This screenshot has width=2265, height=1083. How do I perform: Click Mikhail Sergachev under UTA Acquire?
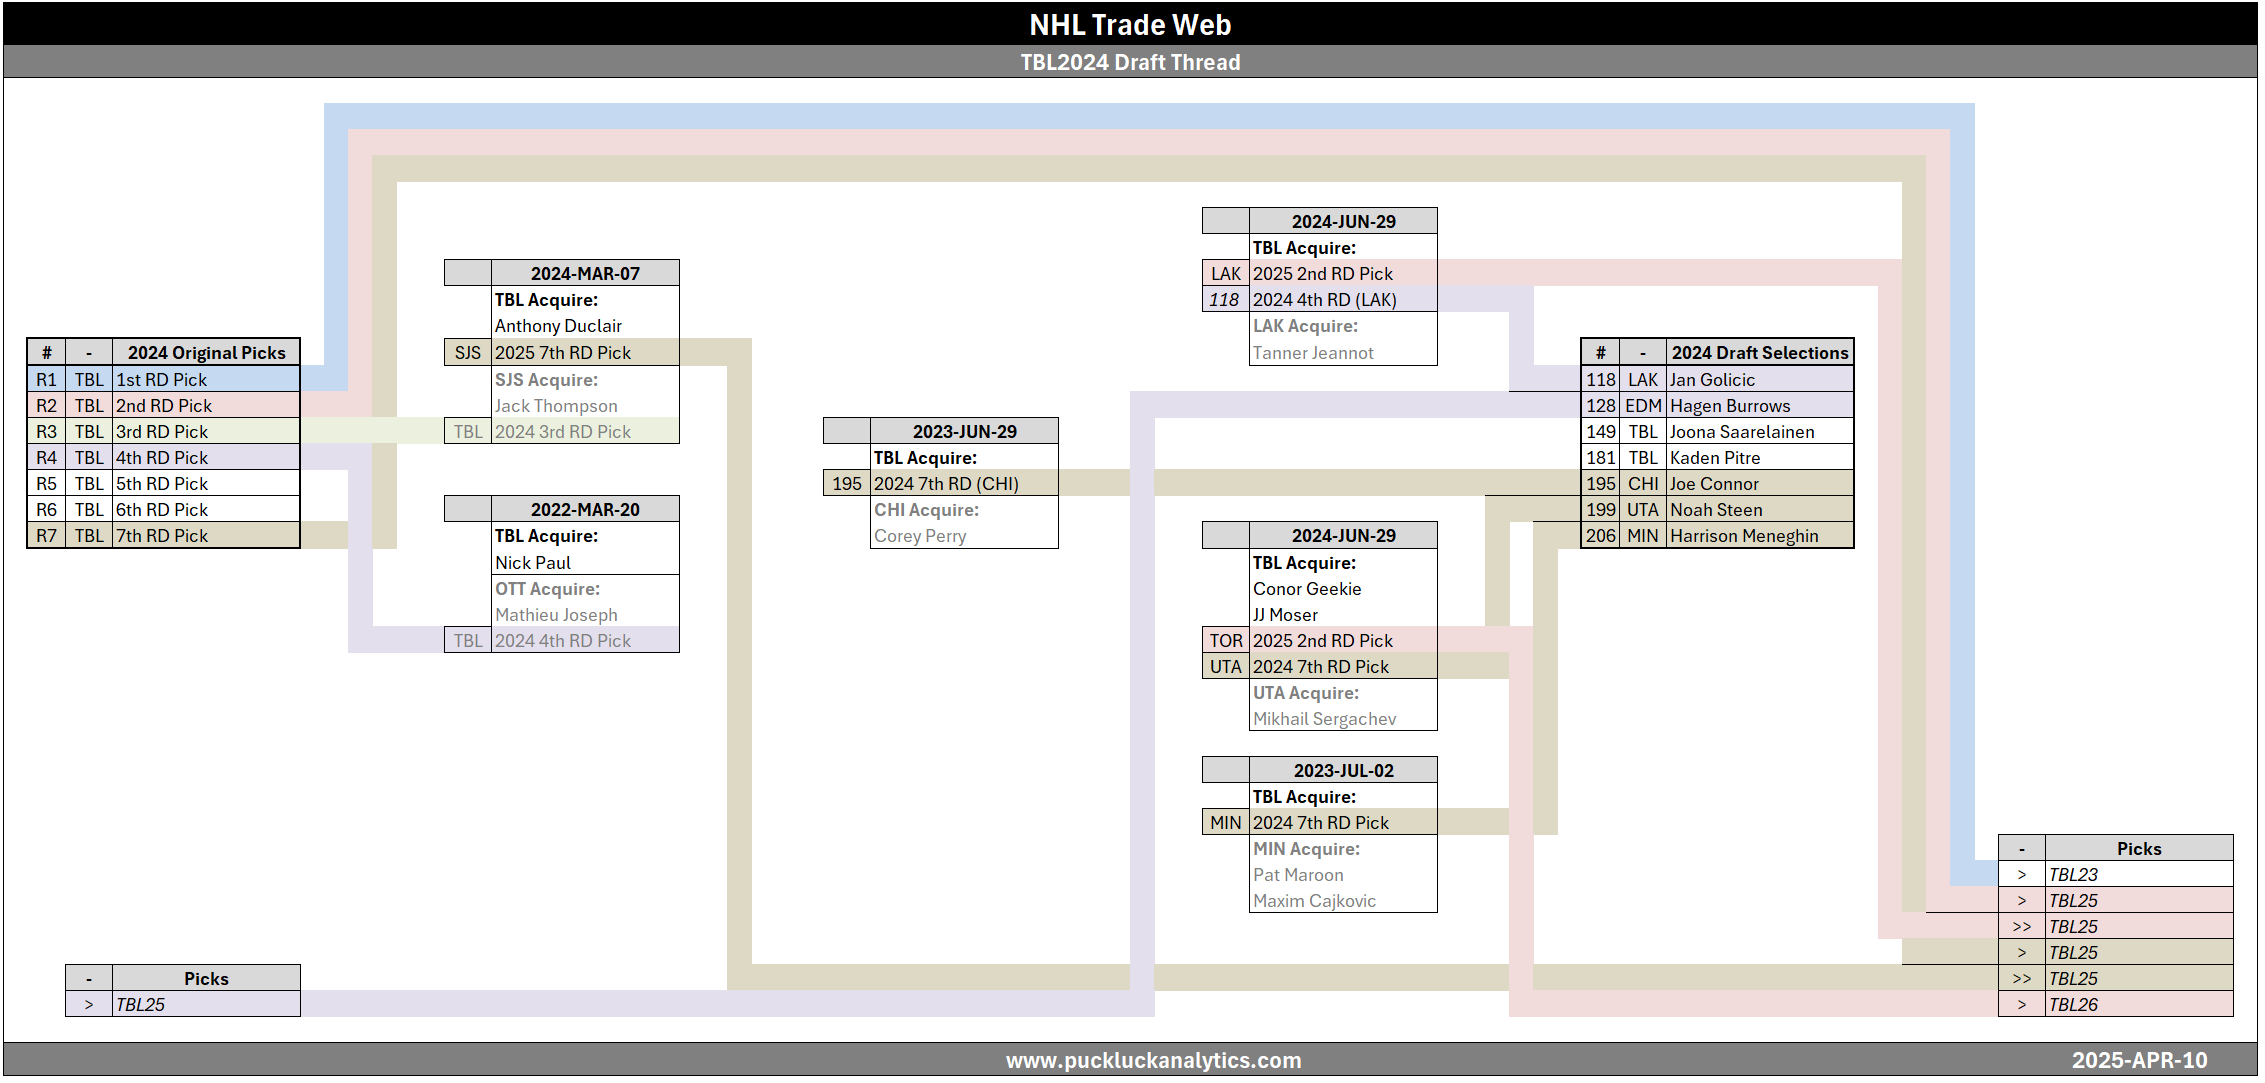[1324, 718]
